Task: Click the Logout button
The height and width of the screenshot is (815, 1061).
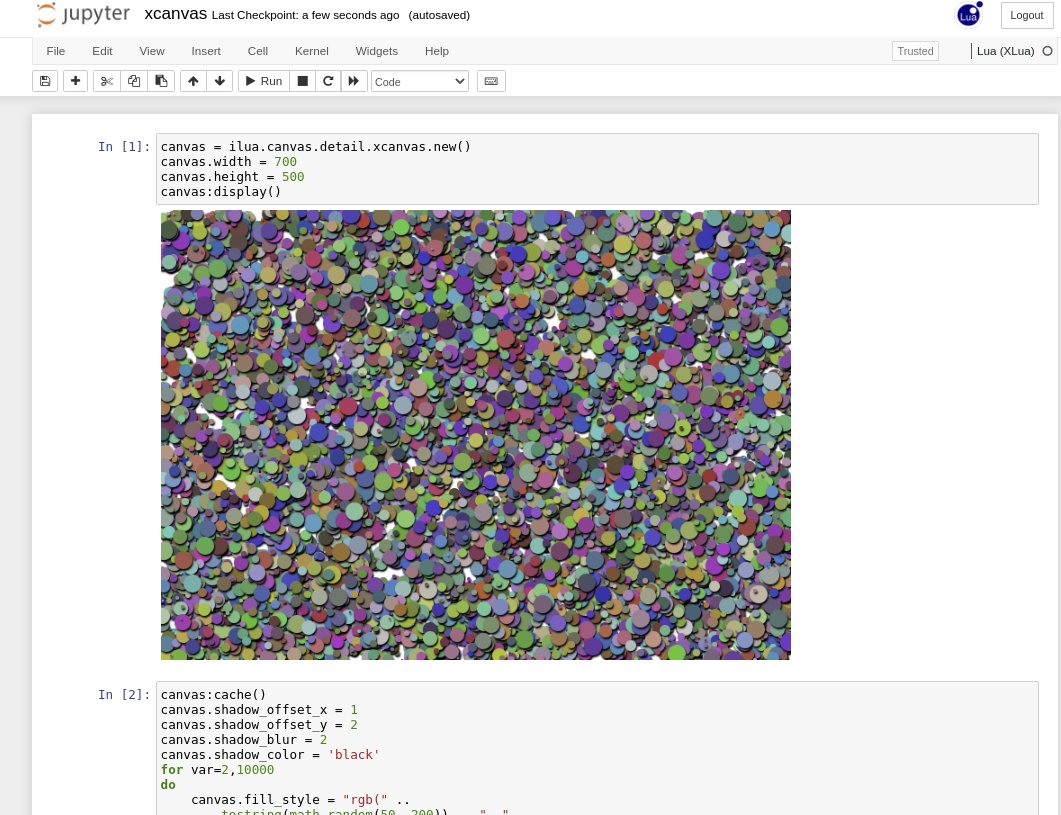Action: click(1026, 15)
